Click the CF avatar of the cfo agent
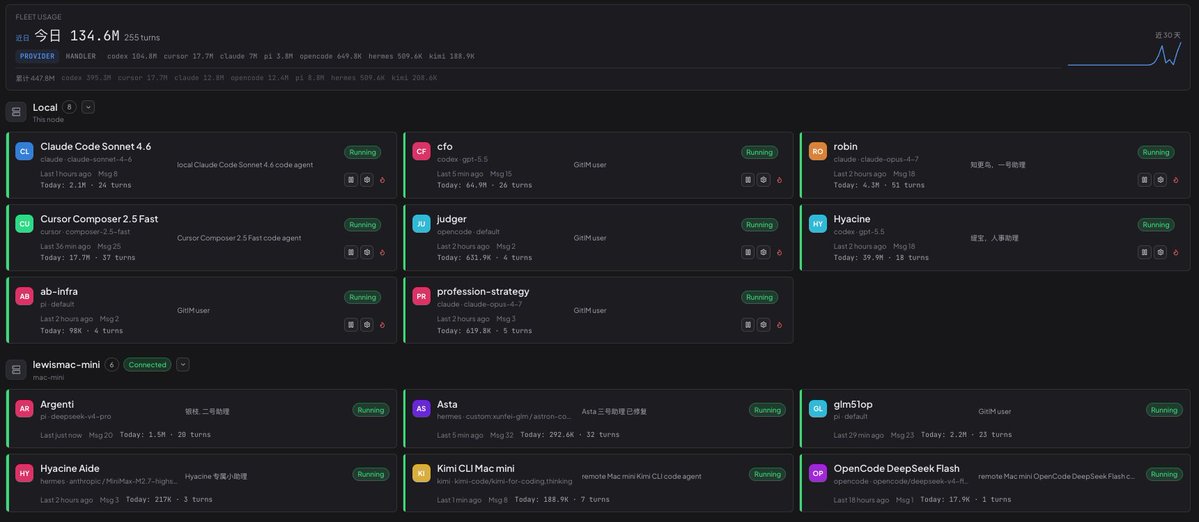The height and width of the screenshot is (522, 1199). (421, 151)
